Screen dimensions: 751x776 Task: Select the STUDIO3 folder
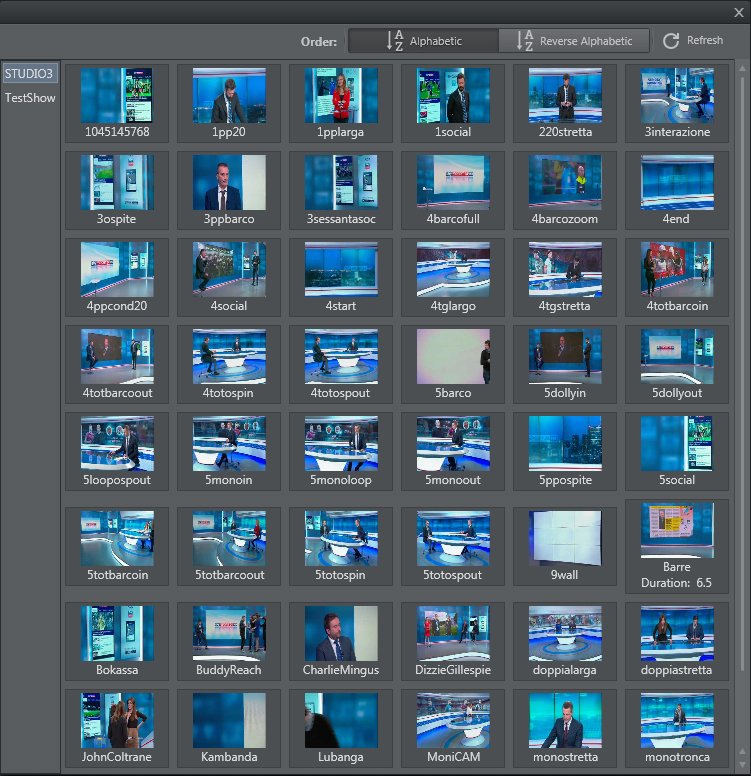point(29,73)
